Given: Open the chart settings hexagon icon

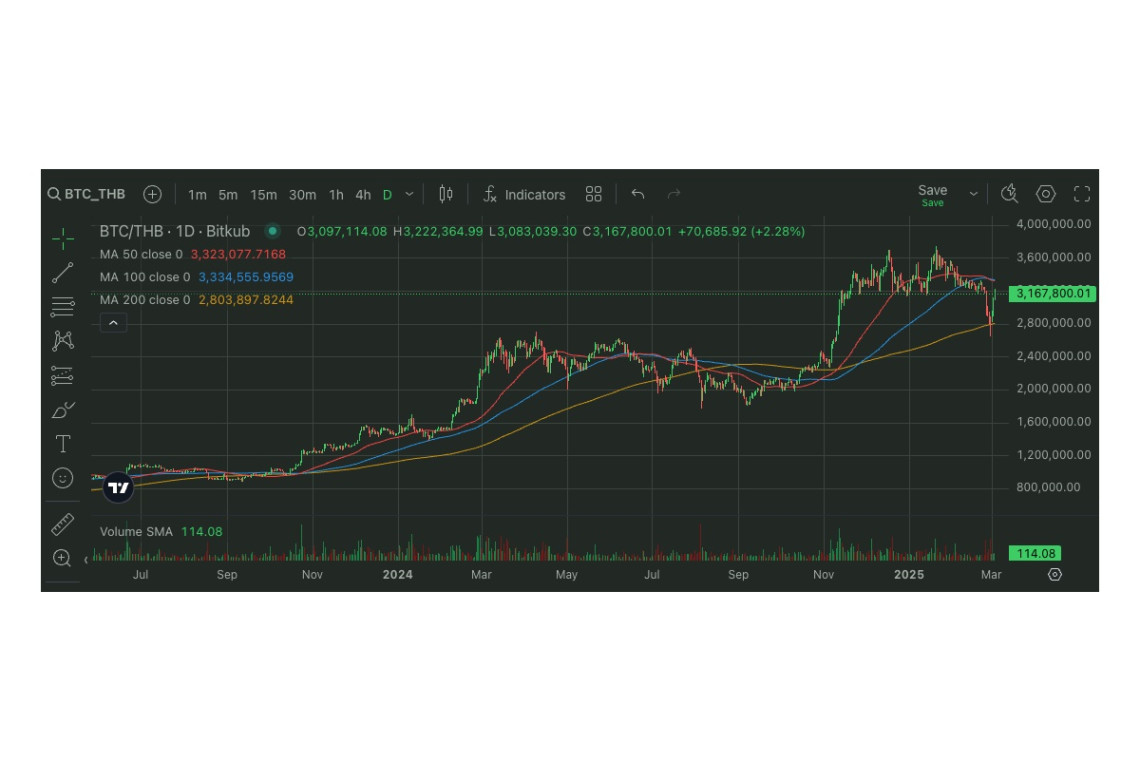Looking at the screenshot, I should coord(1046,194).
